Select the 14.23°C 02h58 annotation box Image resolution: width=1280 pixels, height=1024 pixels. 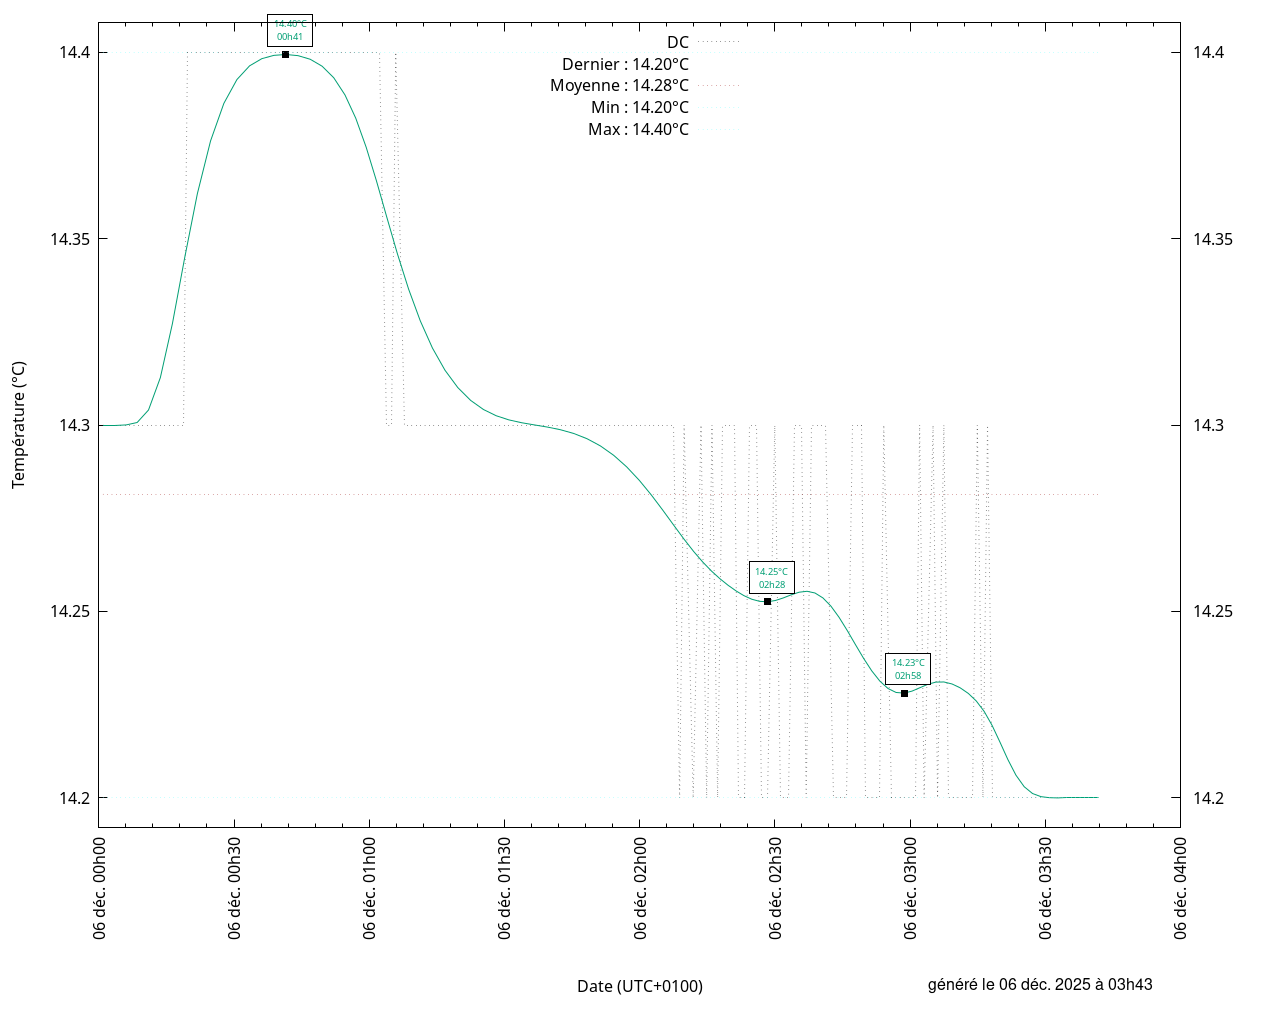908,669
